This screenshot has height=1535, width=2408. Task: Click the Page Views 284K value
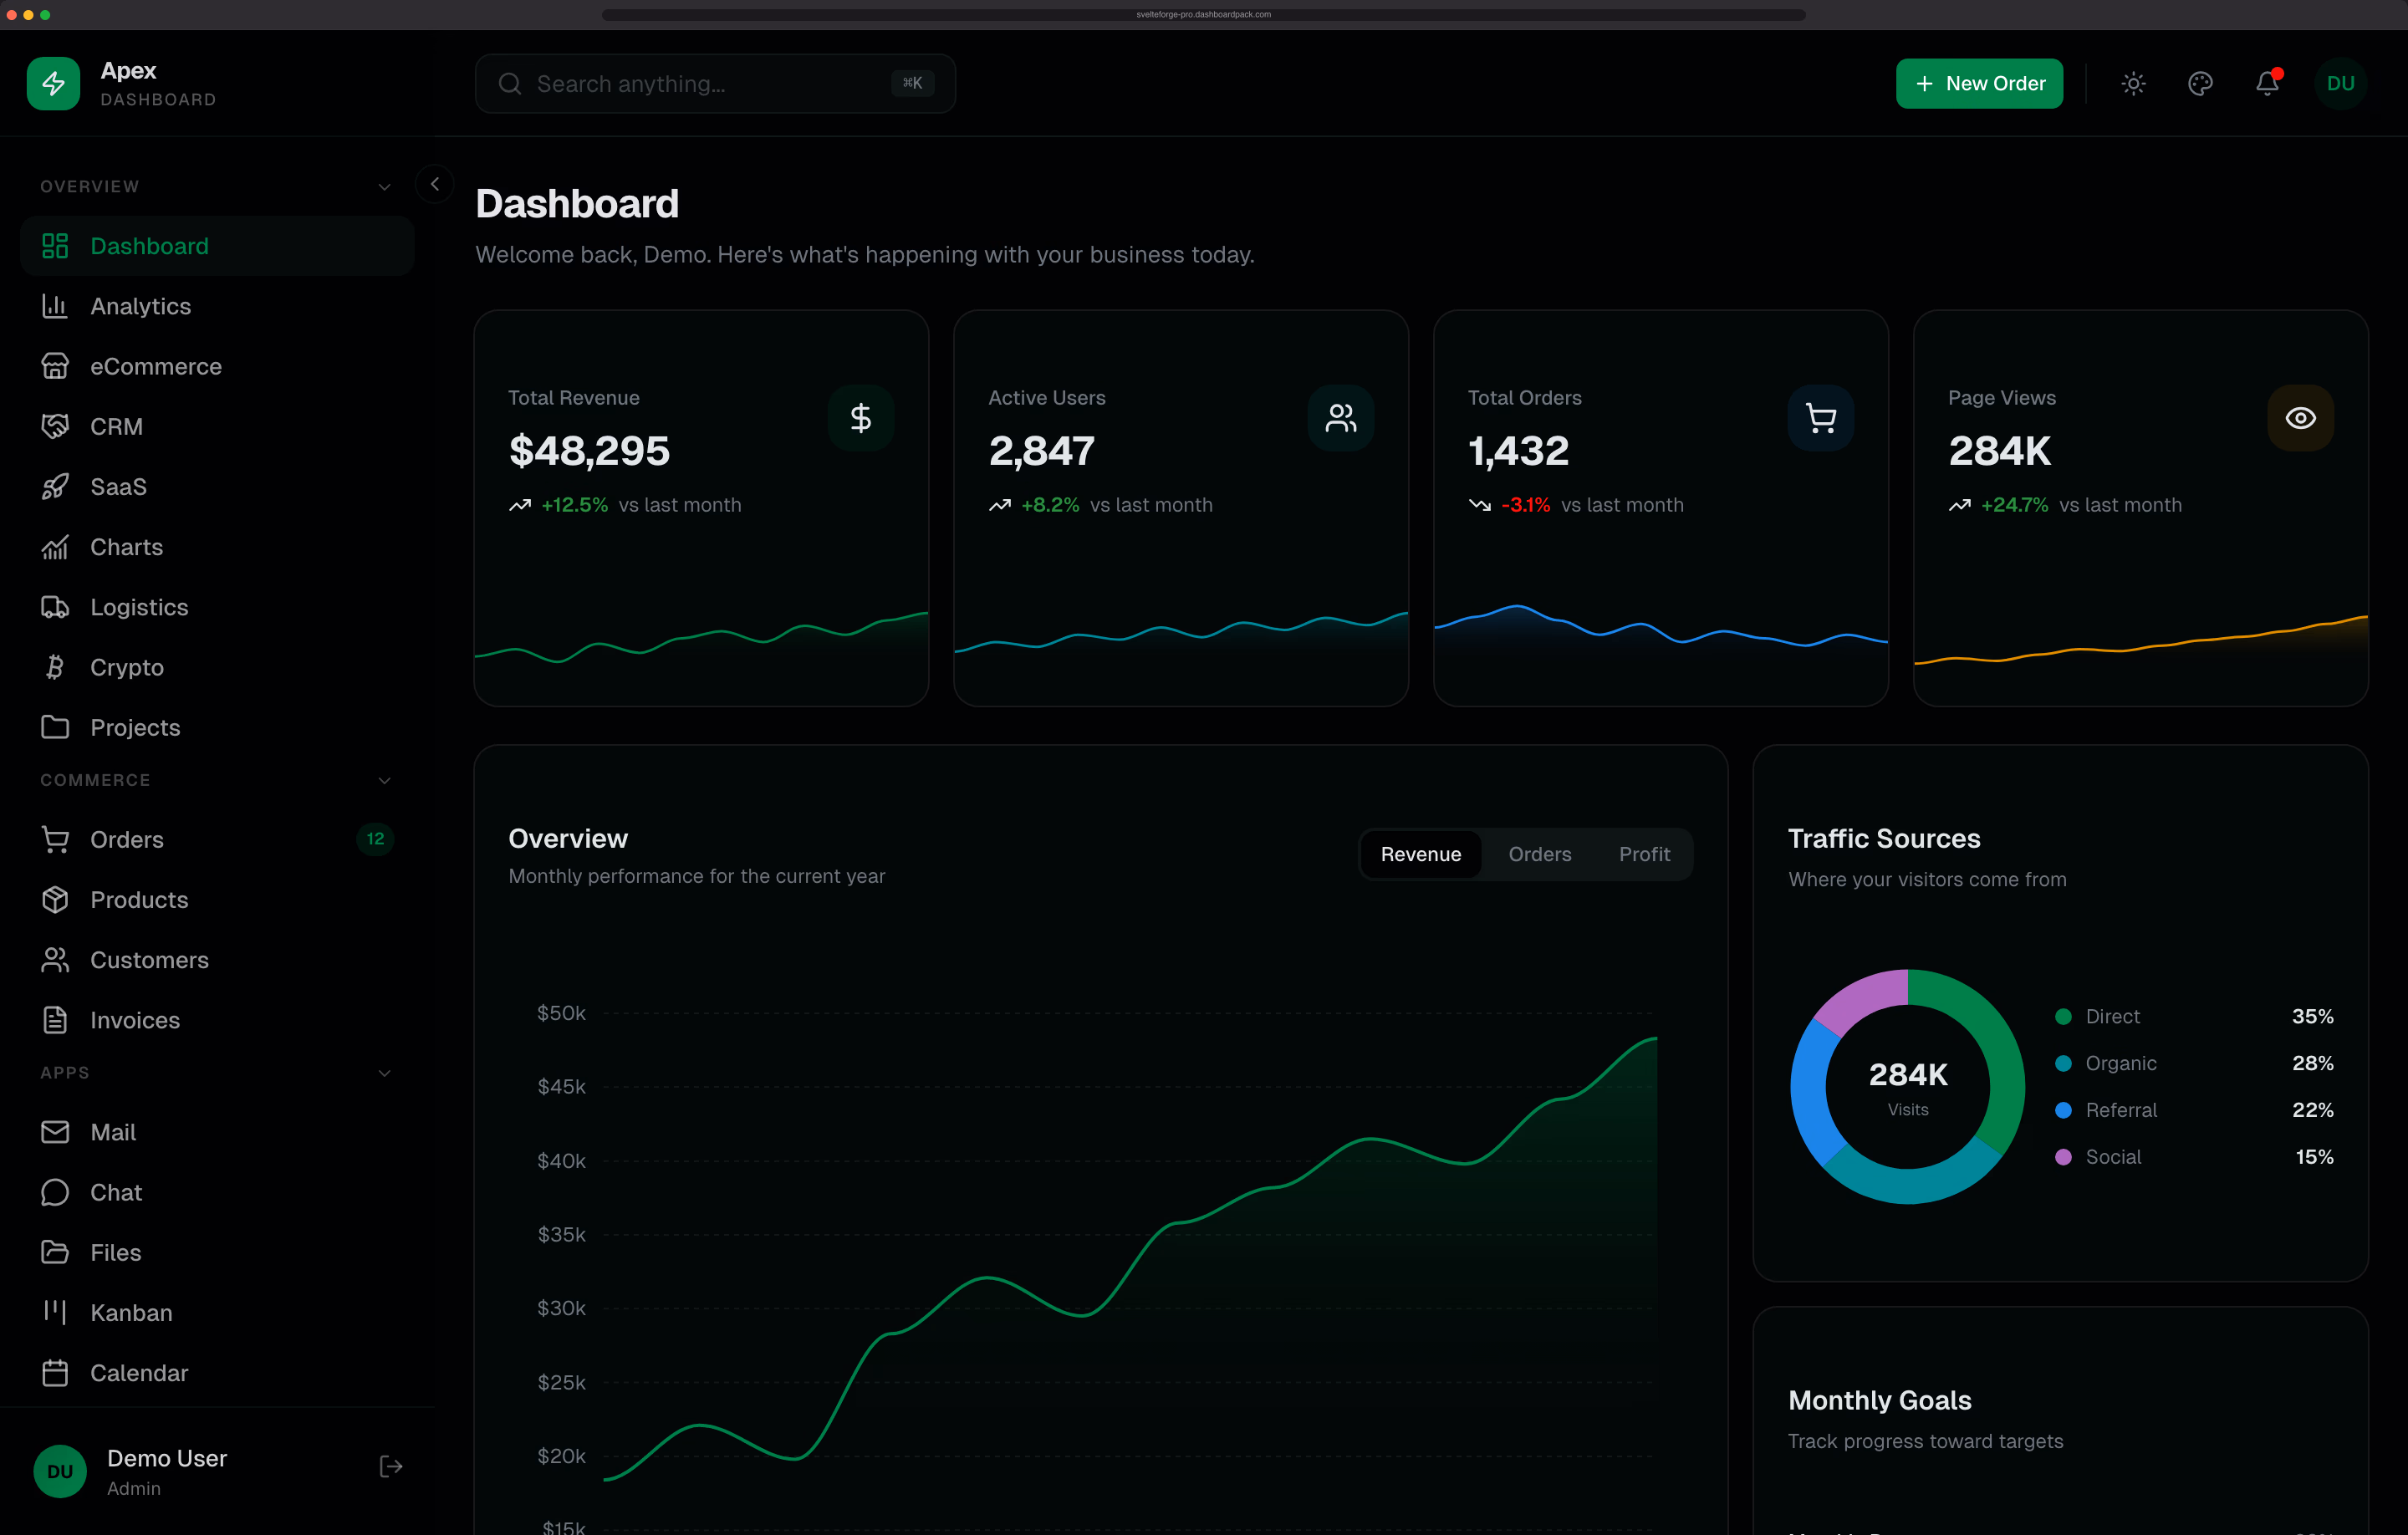pyautogui.click(x=1999, y=450)
